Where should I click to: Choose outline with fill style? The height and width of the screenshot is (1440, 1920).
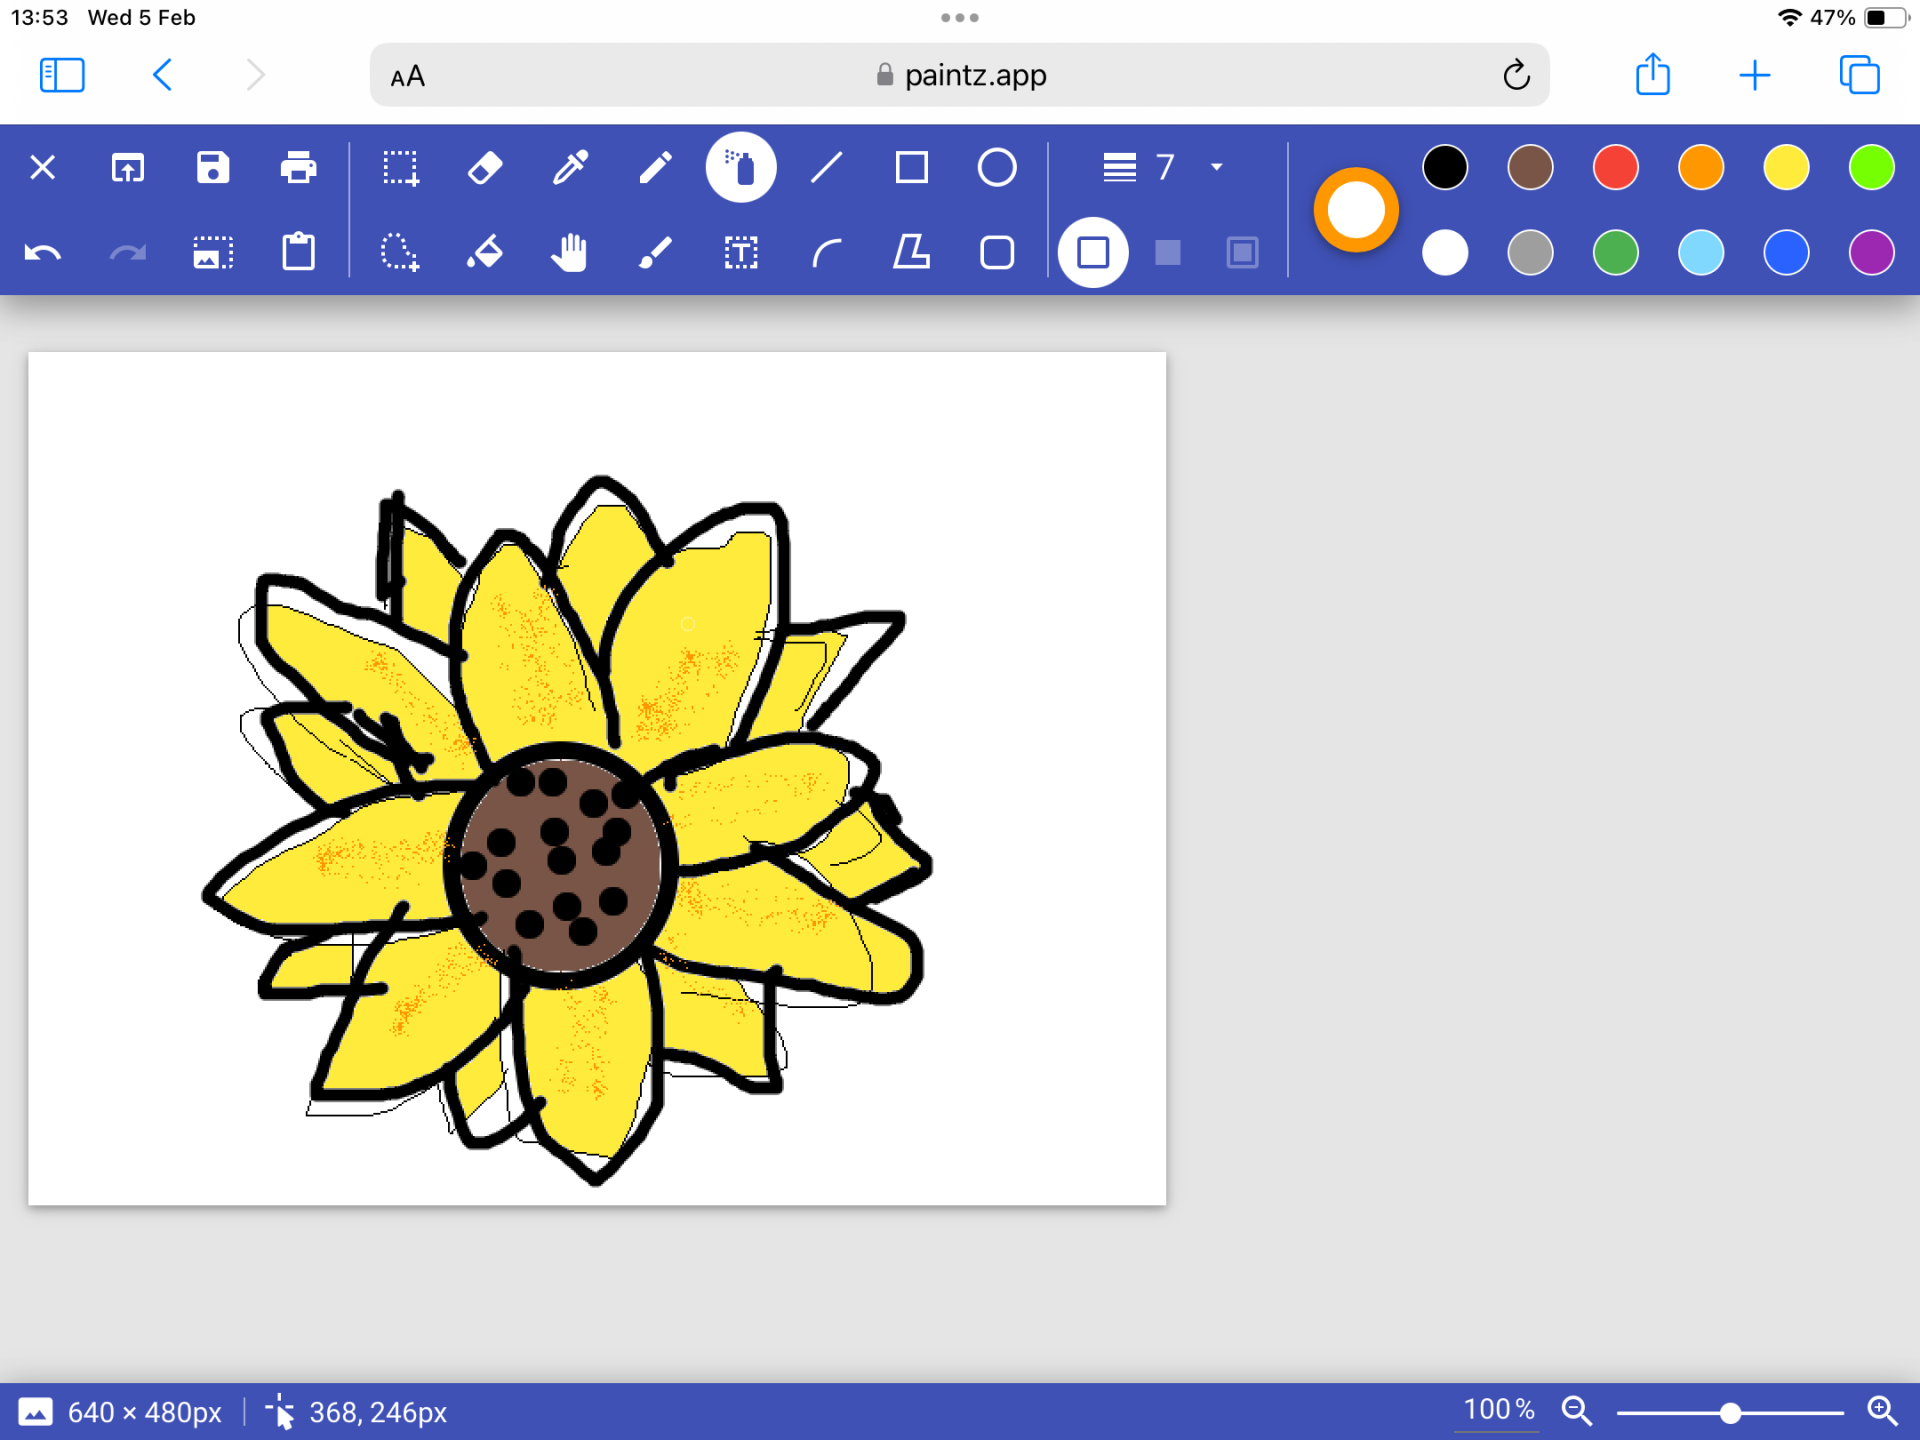click(1242, 253)
